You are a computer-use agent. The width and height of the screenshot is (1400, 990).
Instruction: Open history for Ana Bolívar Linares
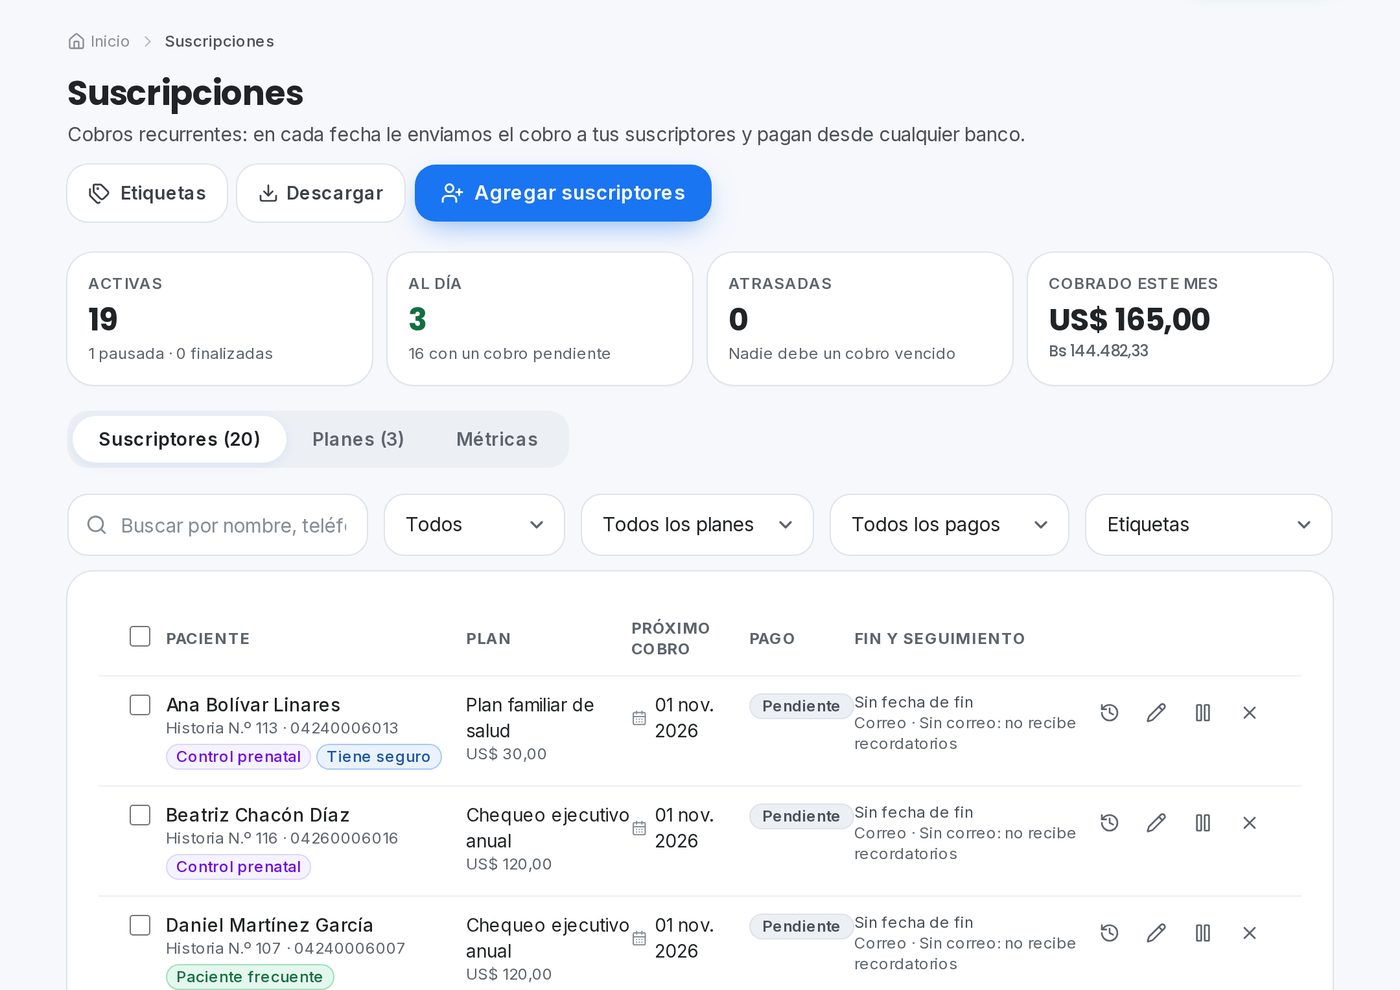coord(1109,713)
